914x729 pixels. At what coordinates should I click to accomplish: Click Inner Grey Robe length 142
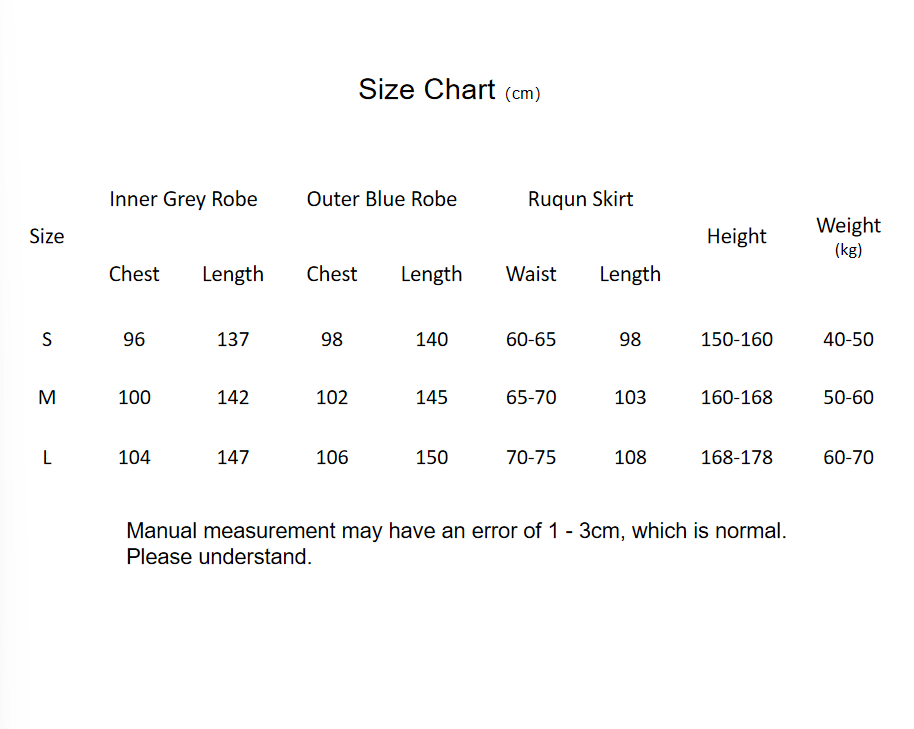(233, 397)
